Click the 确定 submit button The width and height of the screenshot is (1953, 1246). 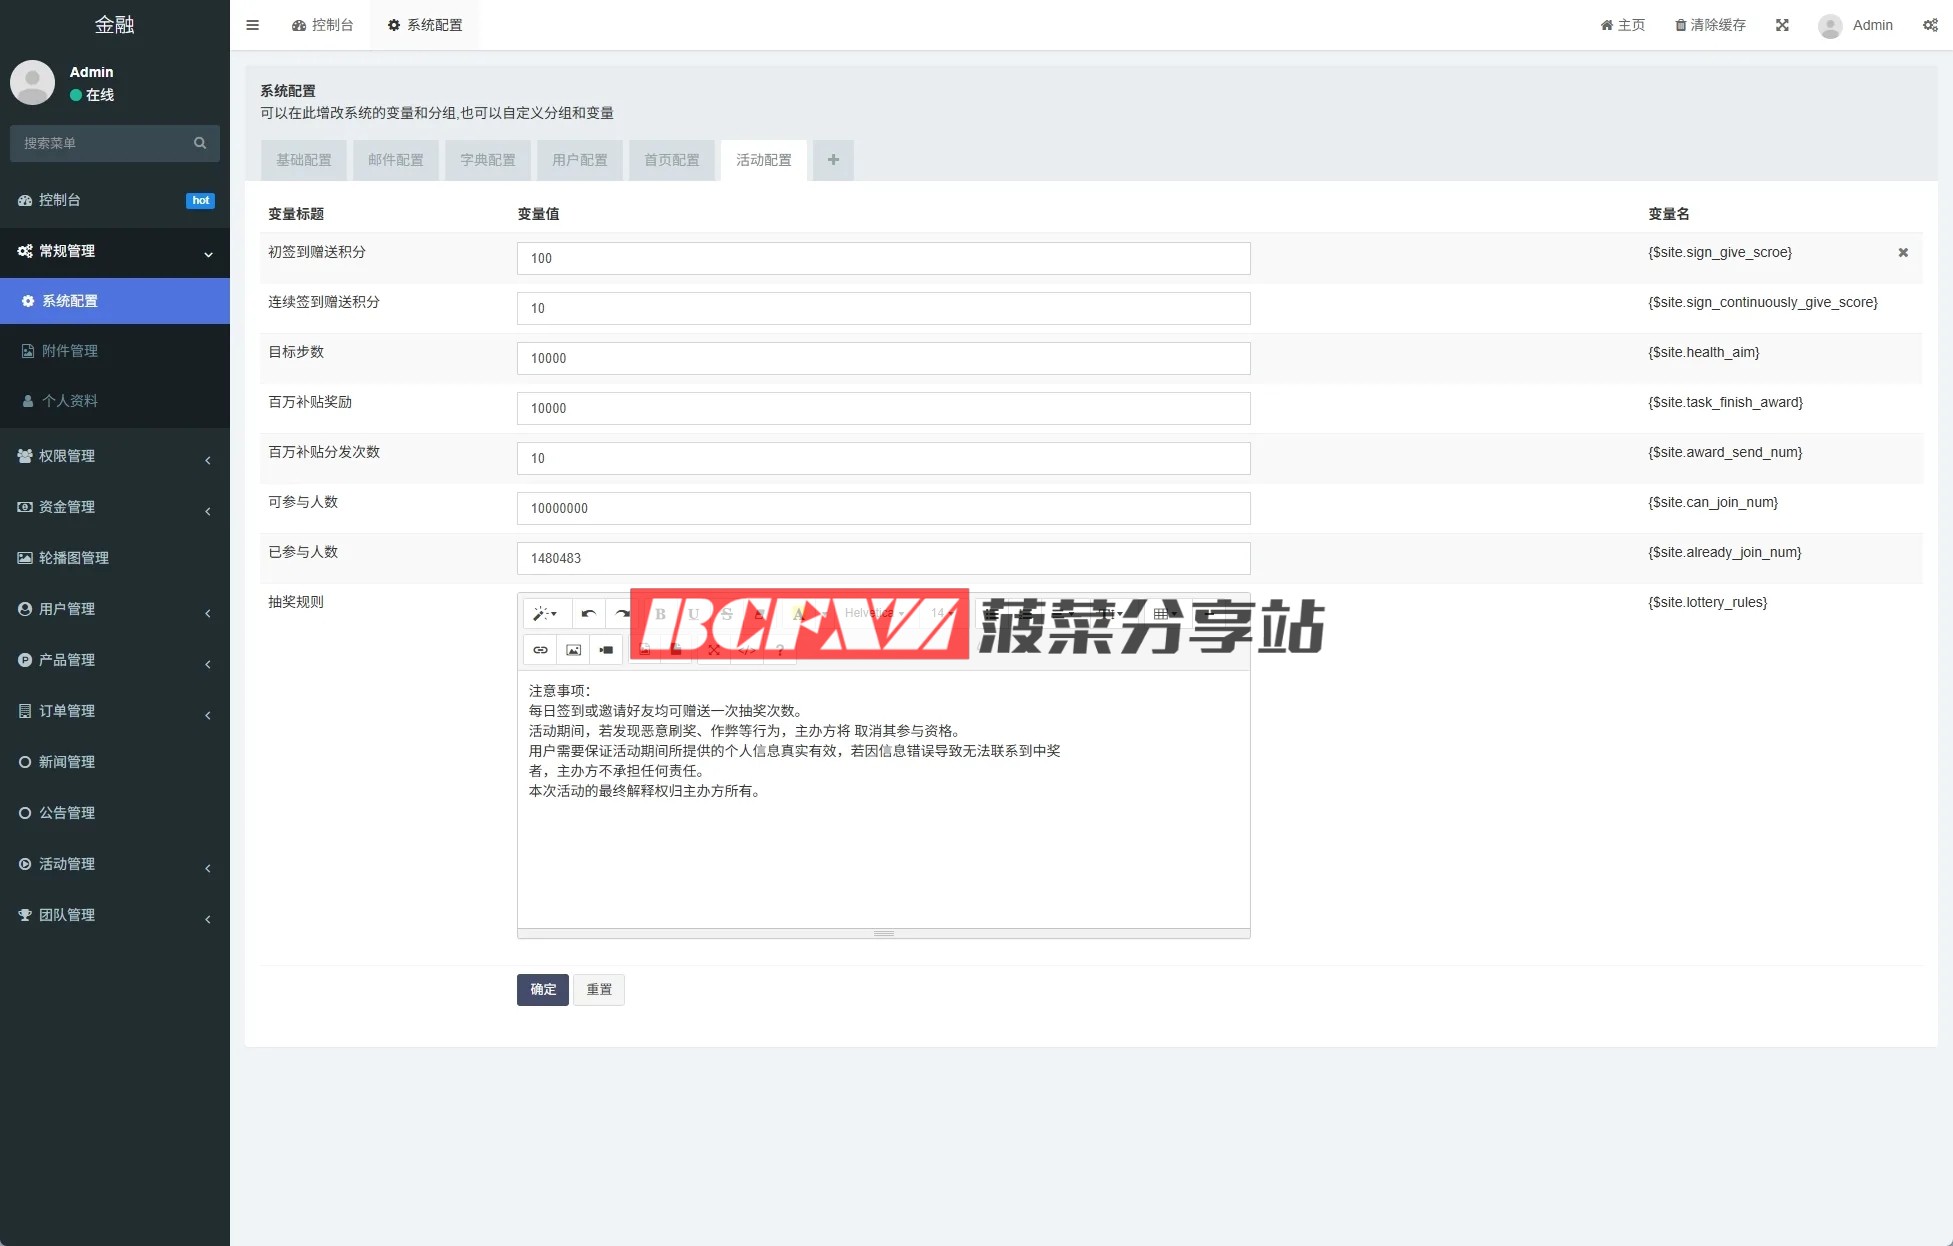[543, 990]
